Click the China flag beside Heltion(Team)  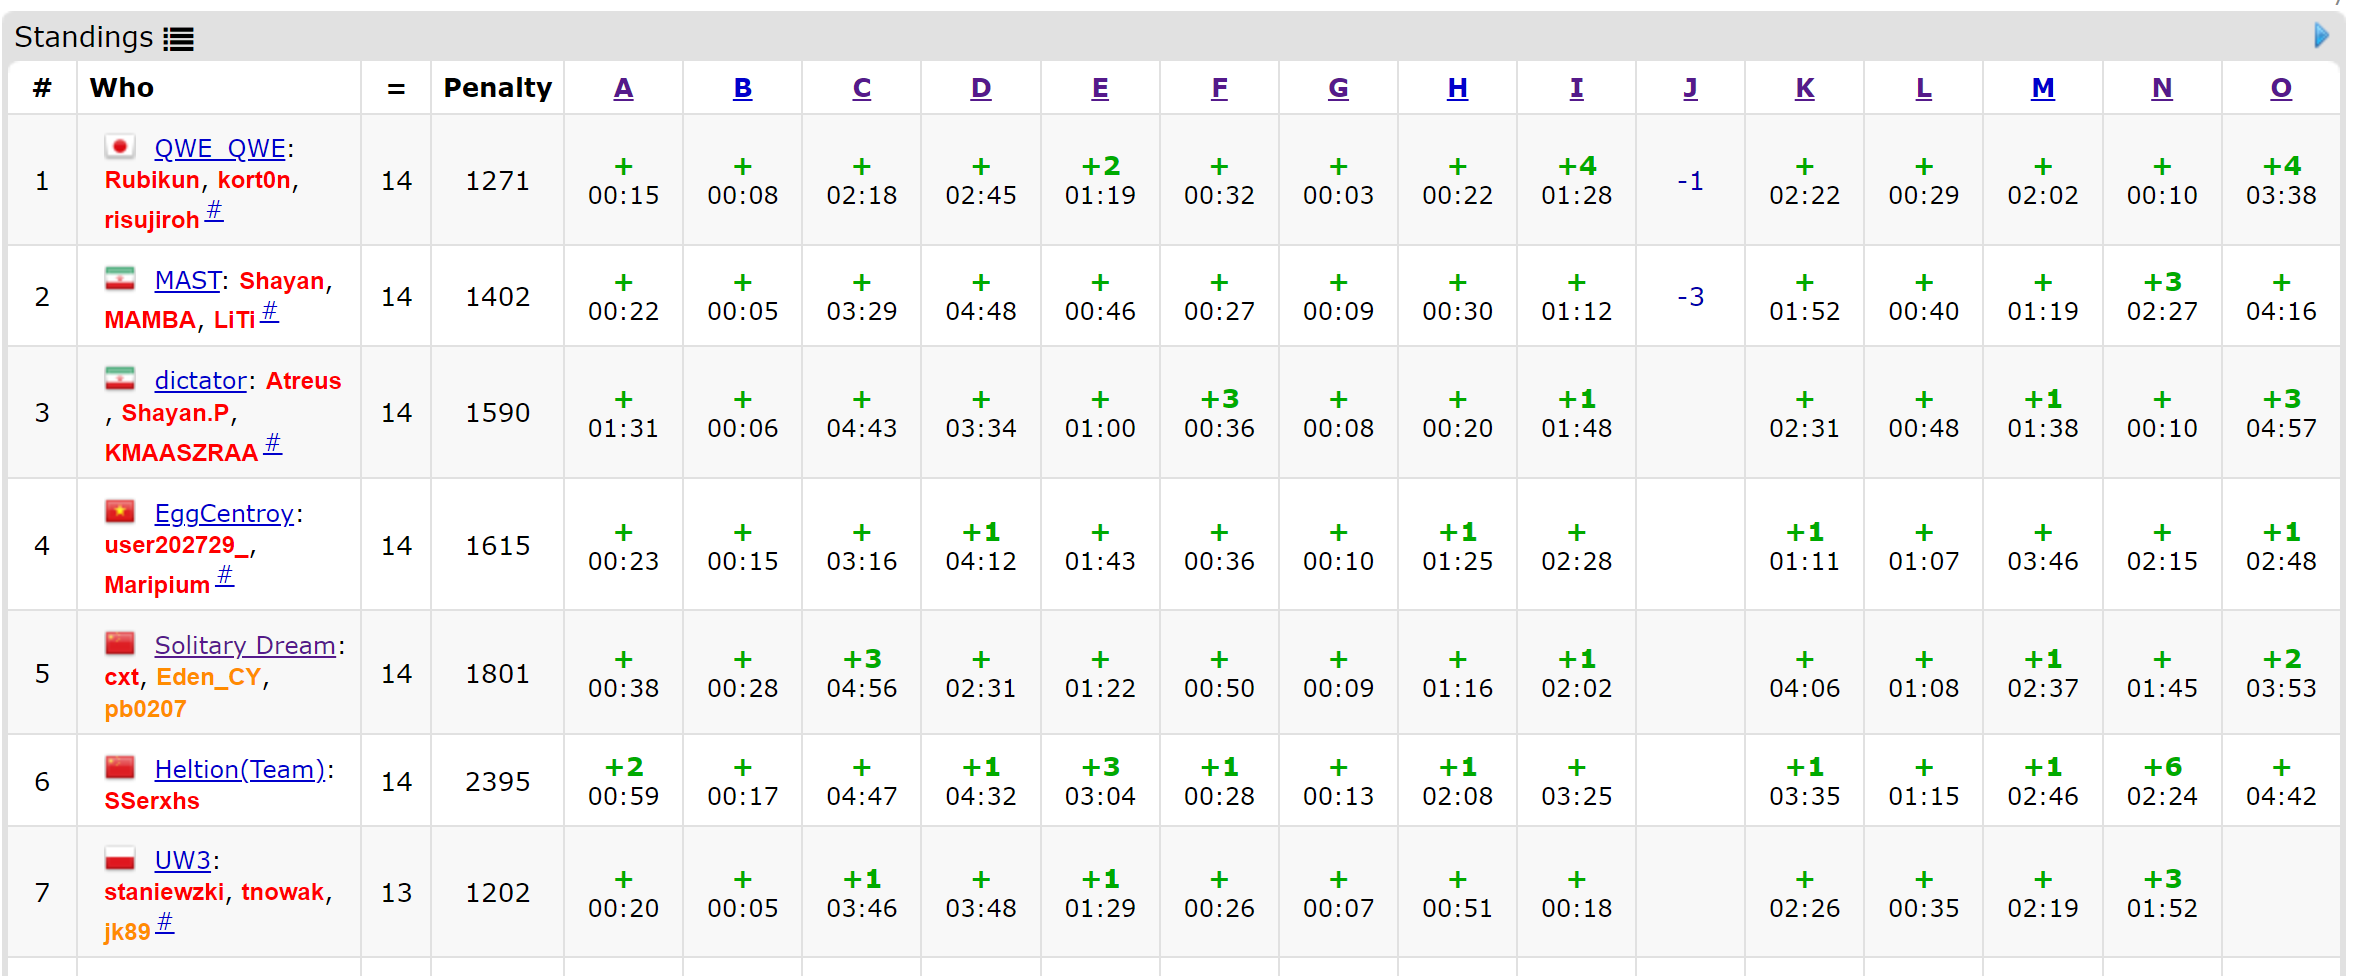click(120, 768)
